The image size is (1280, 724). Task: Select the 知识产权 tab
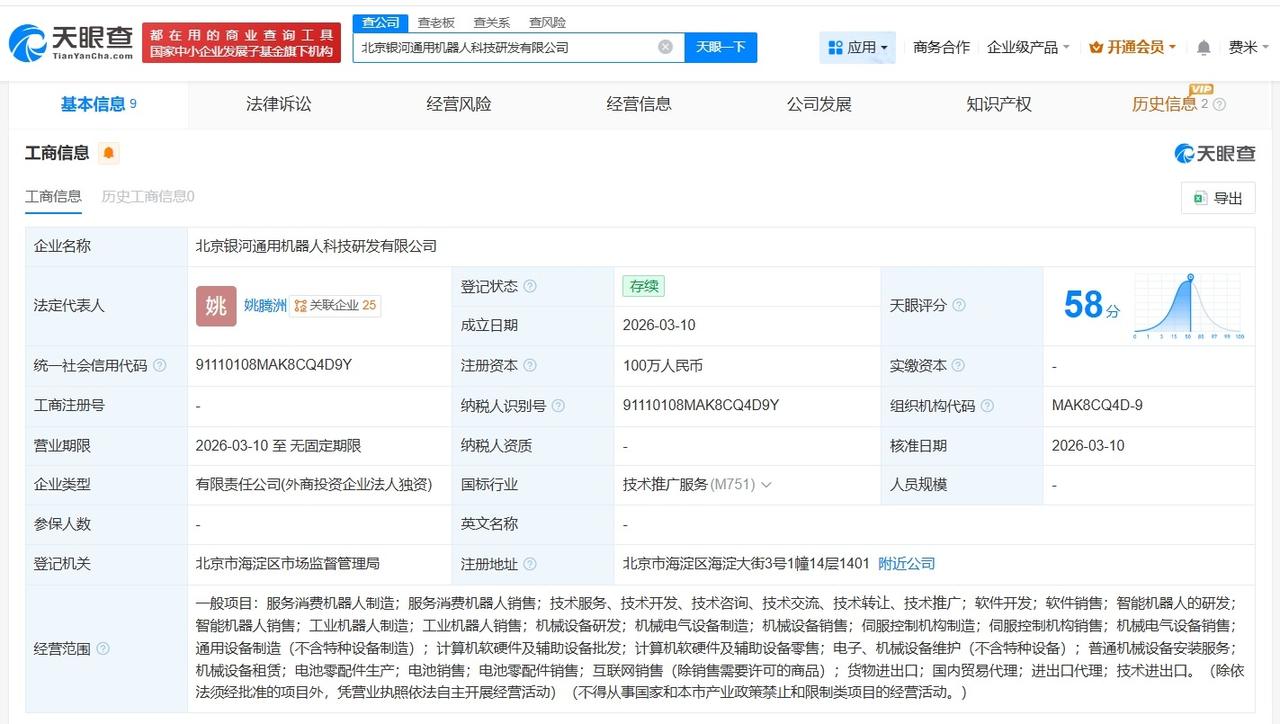tap(998, 103)
